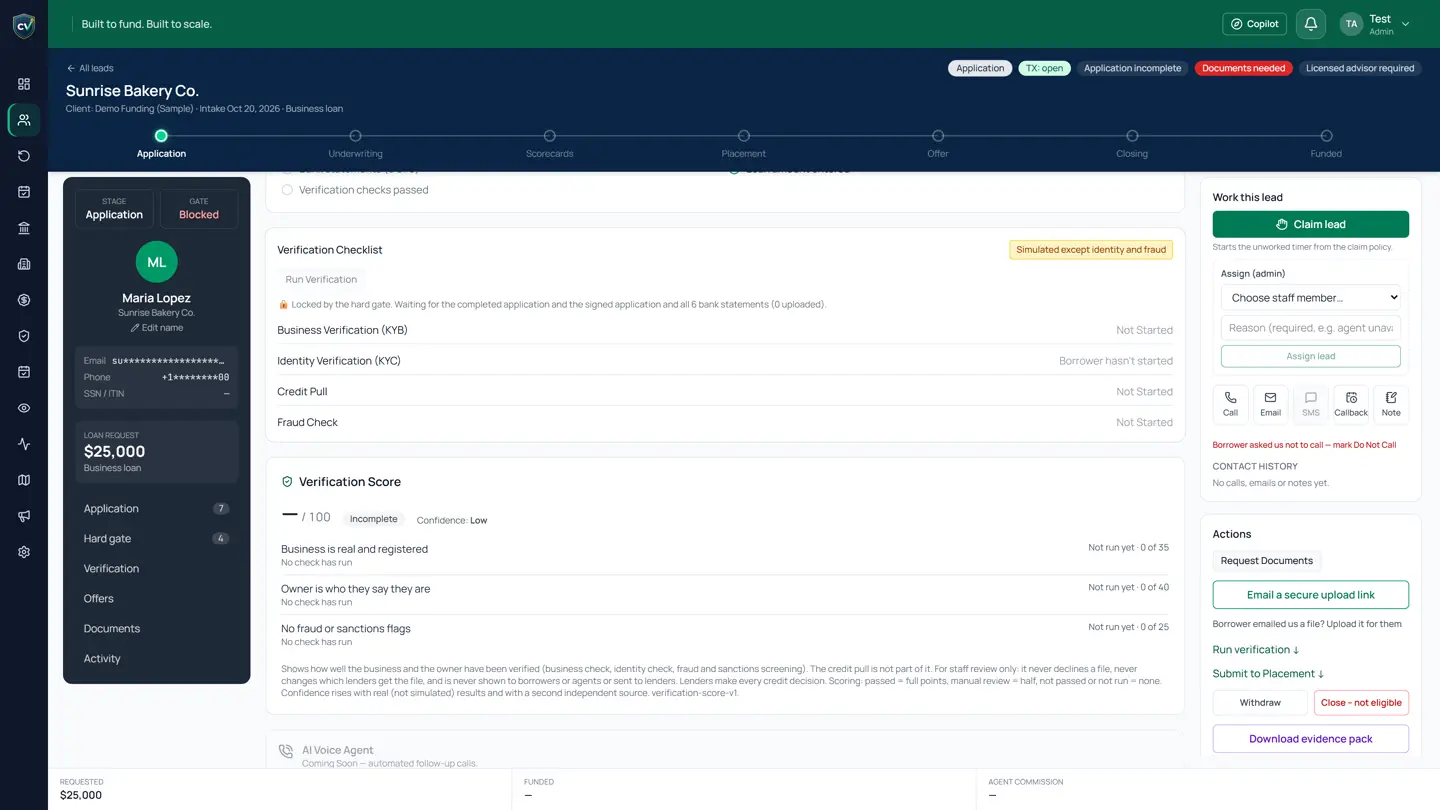The height and width of the screenshot is (810, 1440).
Task: Open the office building sidebar icon
Action: click(x=24, y=264)
